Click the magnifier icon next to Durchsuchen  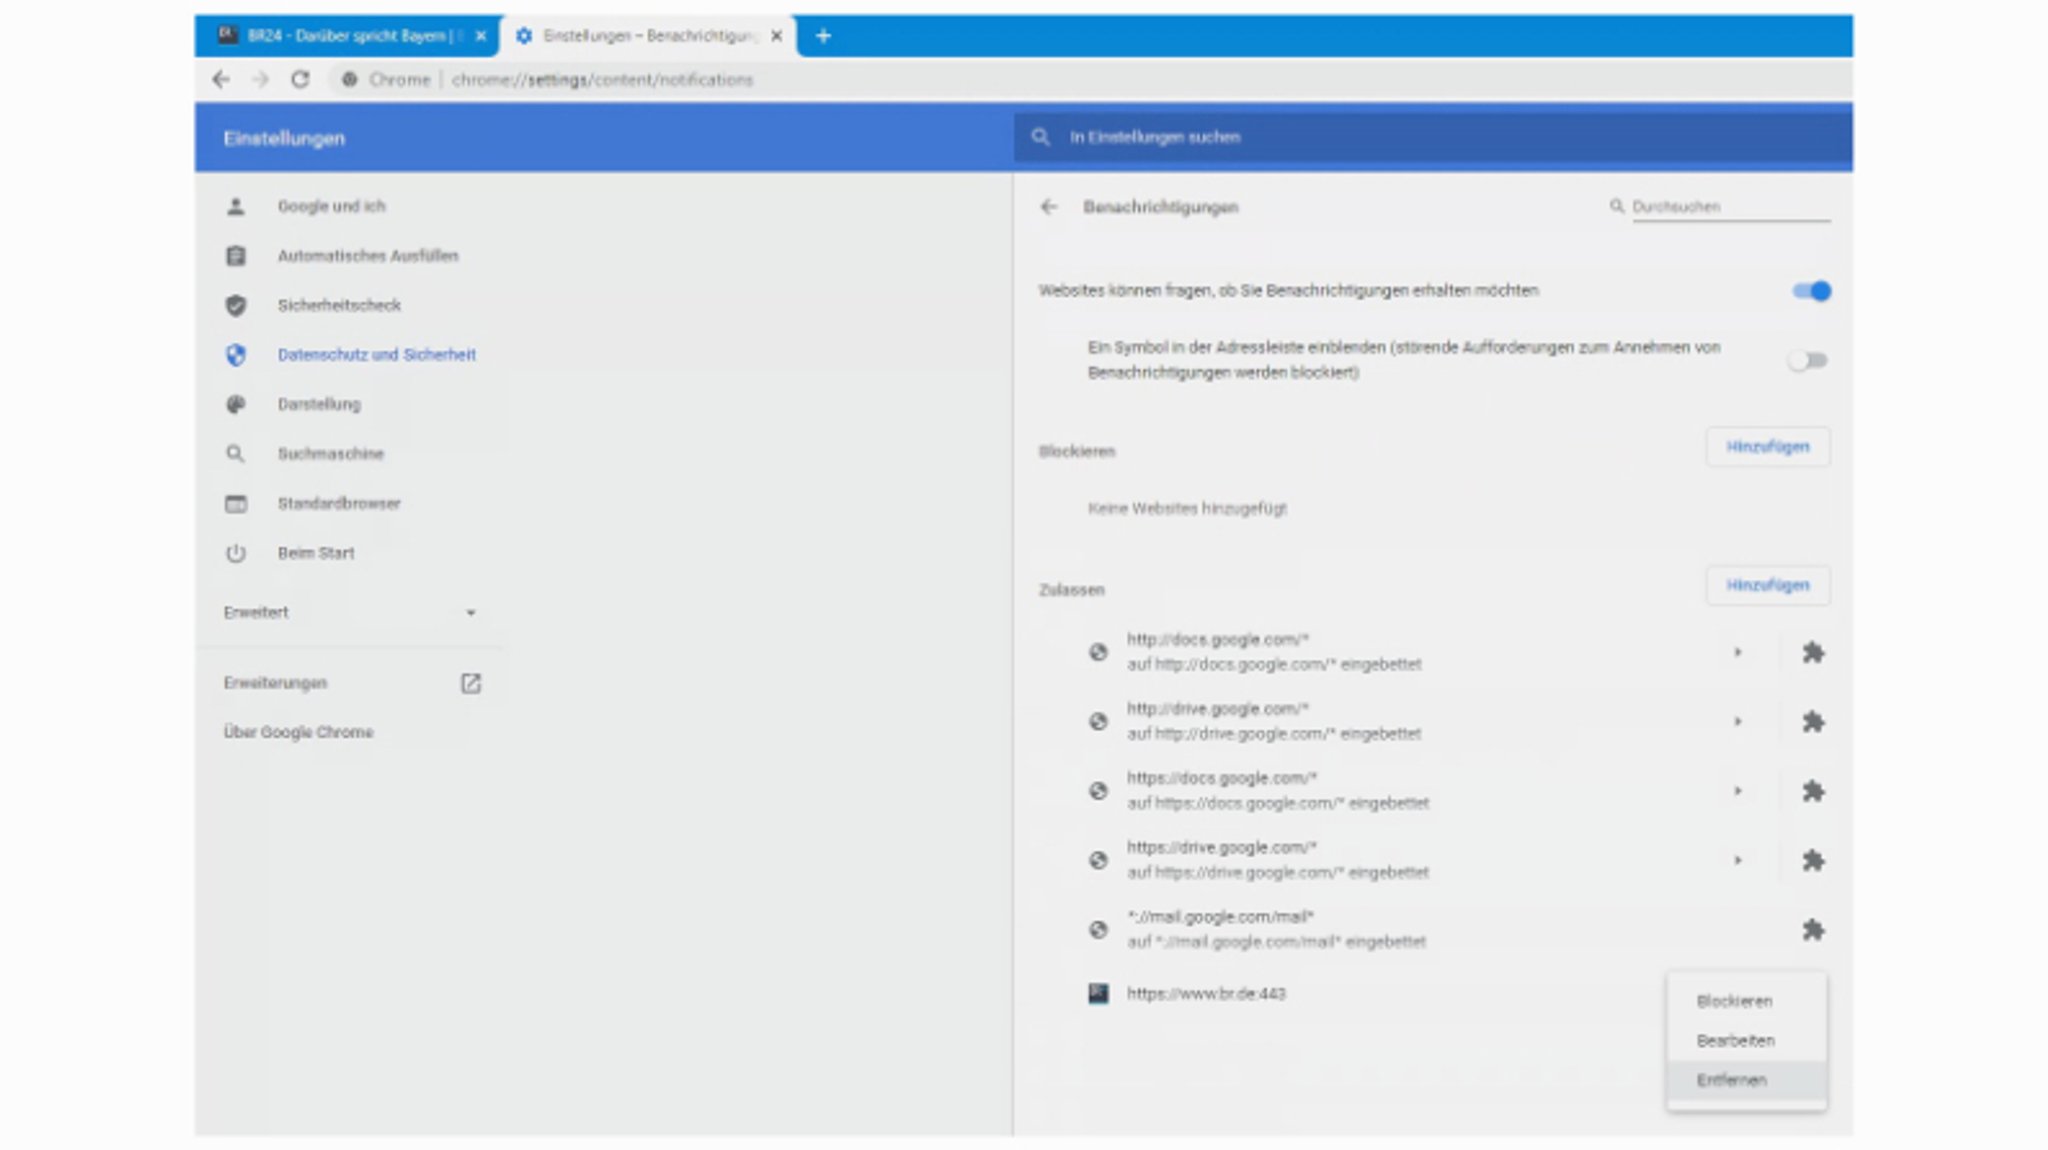tap(1616, 206)
